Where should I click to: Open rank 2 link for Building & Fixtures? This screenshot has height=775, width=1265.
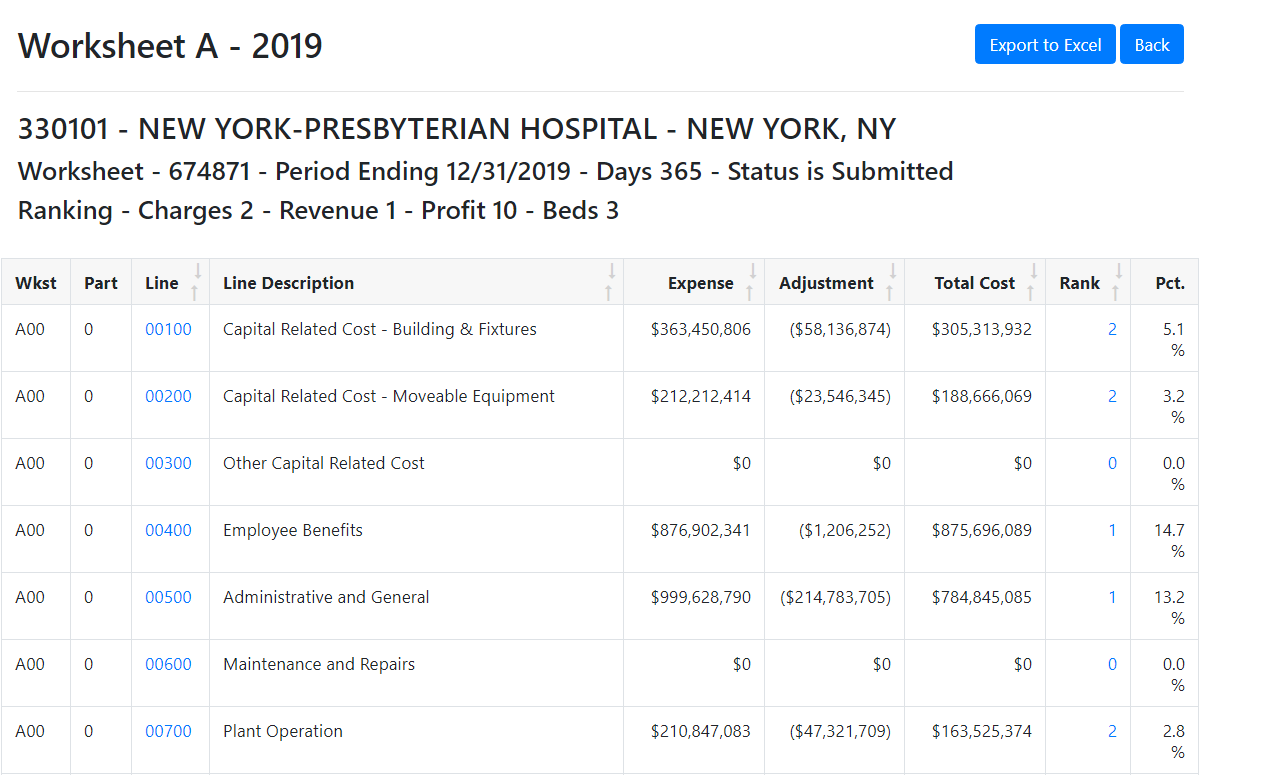pos(1112,329)
